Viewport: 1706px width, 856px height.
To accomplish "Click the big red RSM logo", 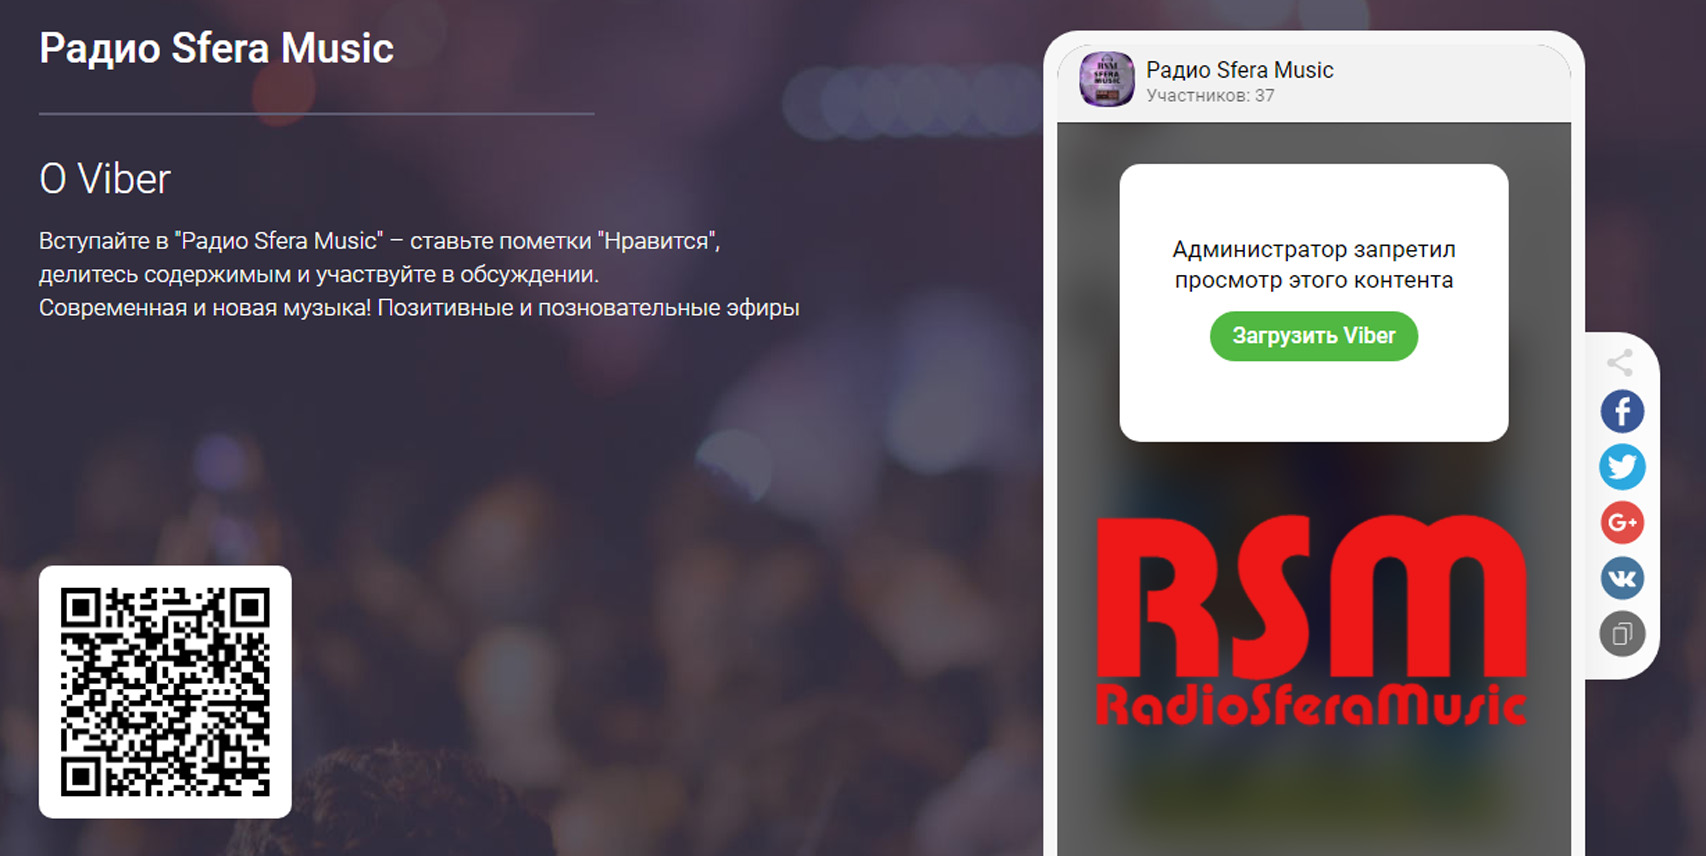I will (x=1311, y=596).
